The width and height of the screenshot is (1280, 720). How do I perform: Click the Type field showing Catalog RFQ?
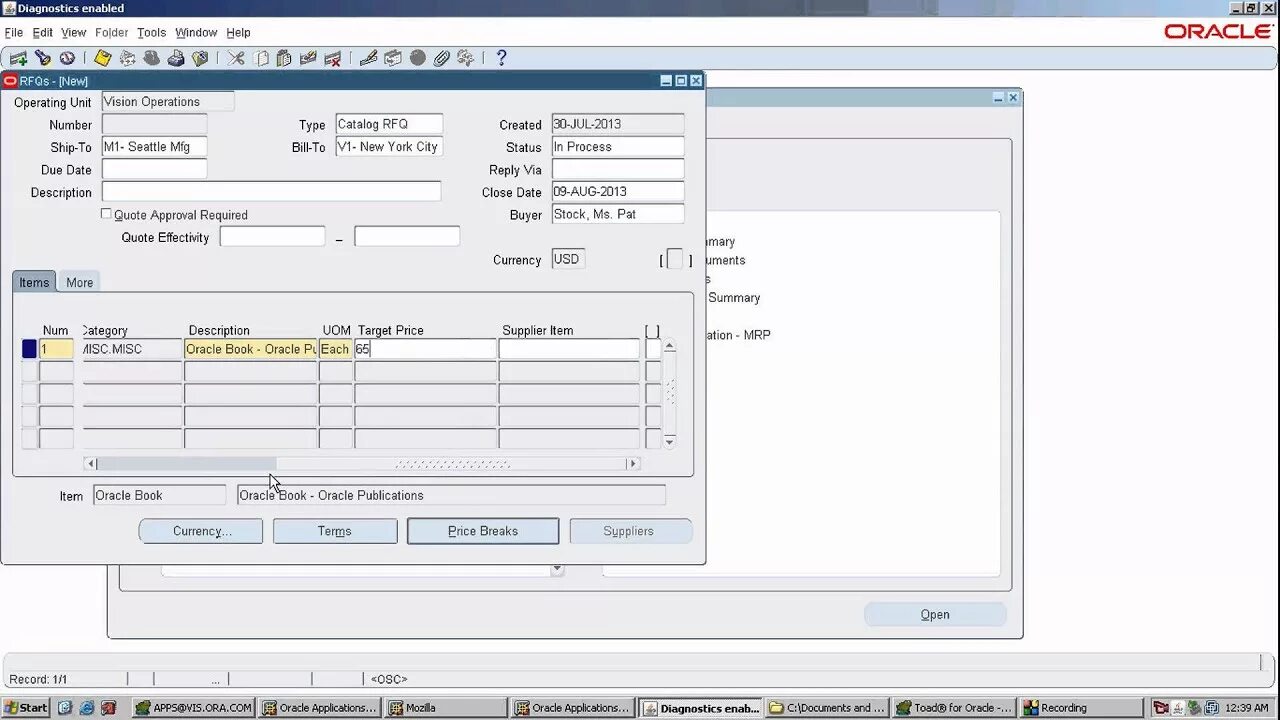coord(389,124)
